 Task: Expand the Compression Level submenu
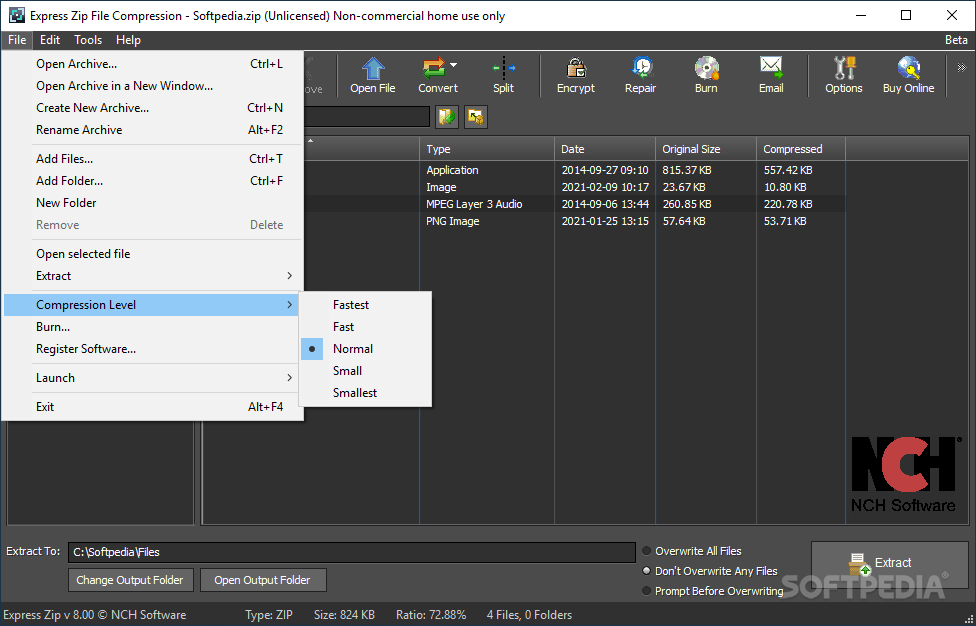(152, 305)
